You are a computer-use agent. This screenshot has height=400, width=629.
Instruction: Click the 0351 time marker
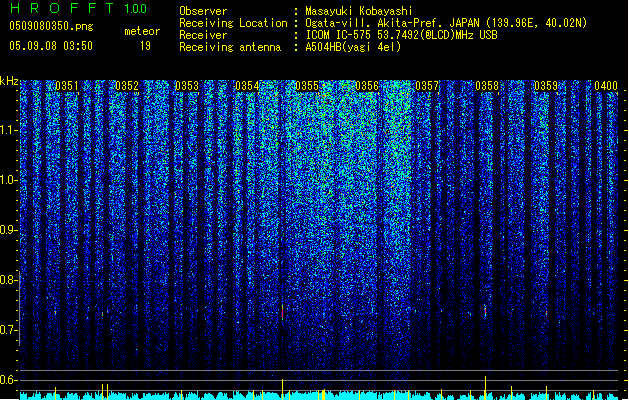67,86
